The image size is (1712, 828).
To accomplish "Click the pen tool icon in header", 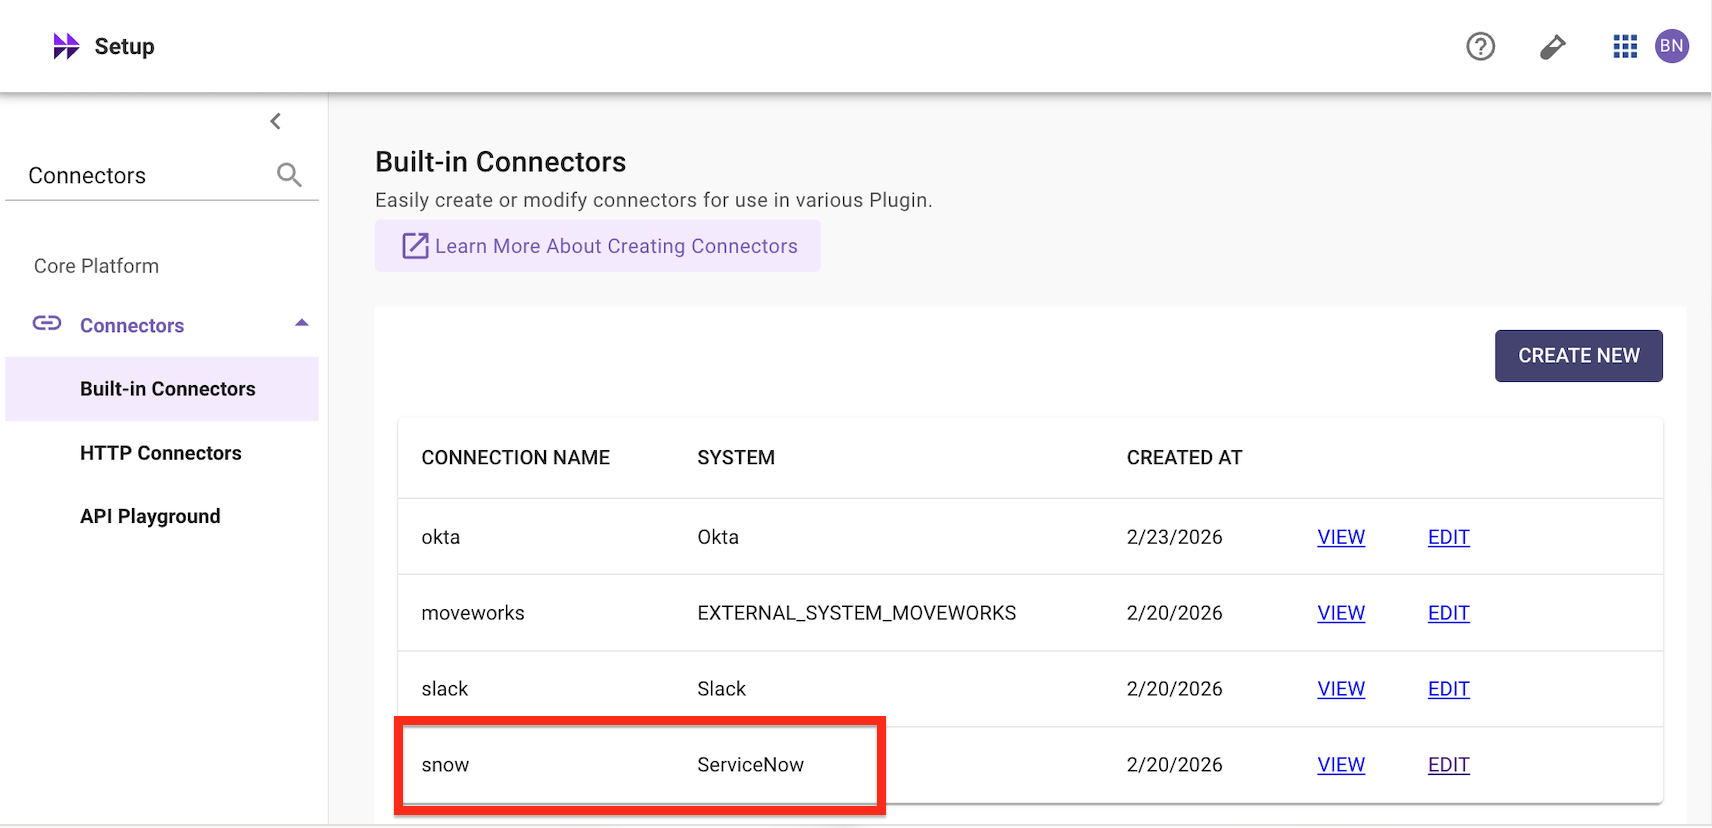I will pyautogui.click(x=1552, y=47).
